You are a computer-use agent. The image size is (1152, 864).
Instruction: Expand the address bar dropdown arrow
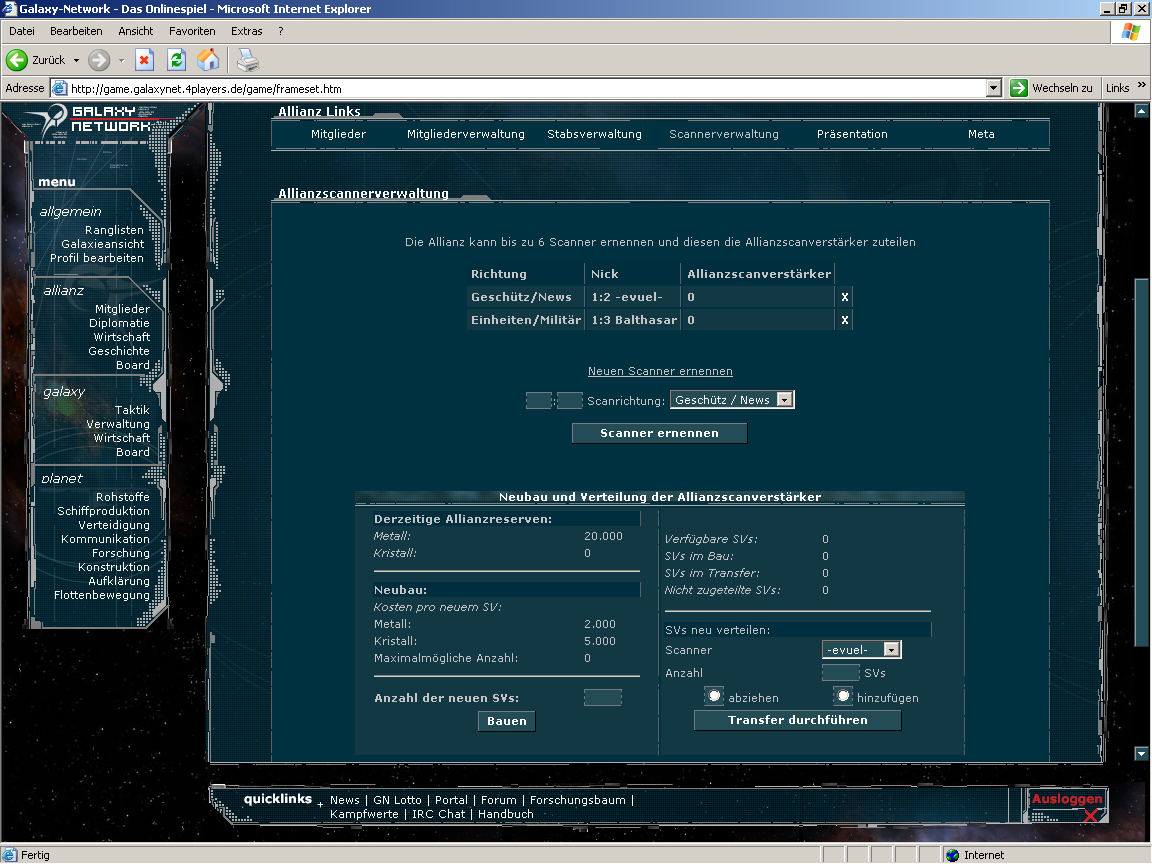pos(993,88)
